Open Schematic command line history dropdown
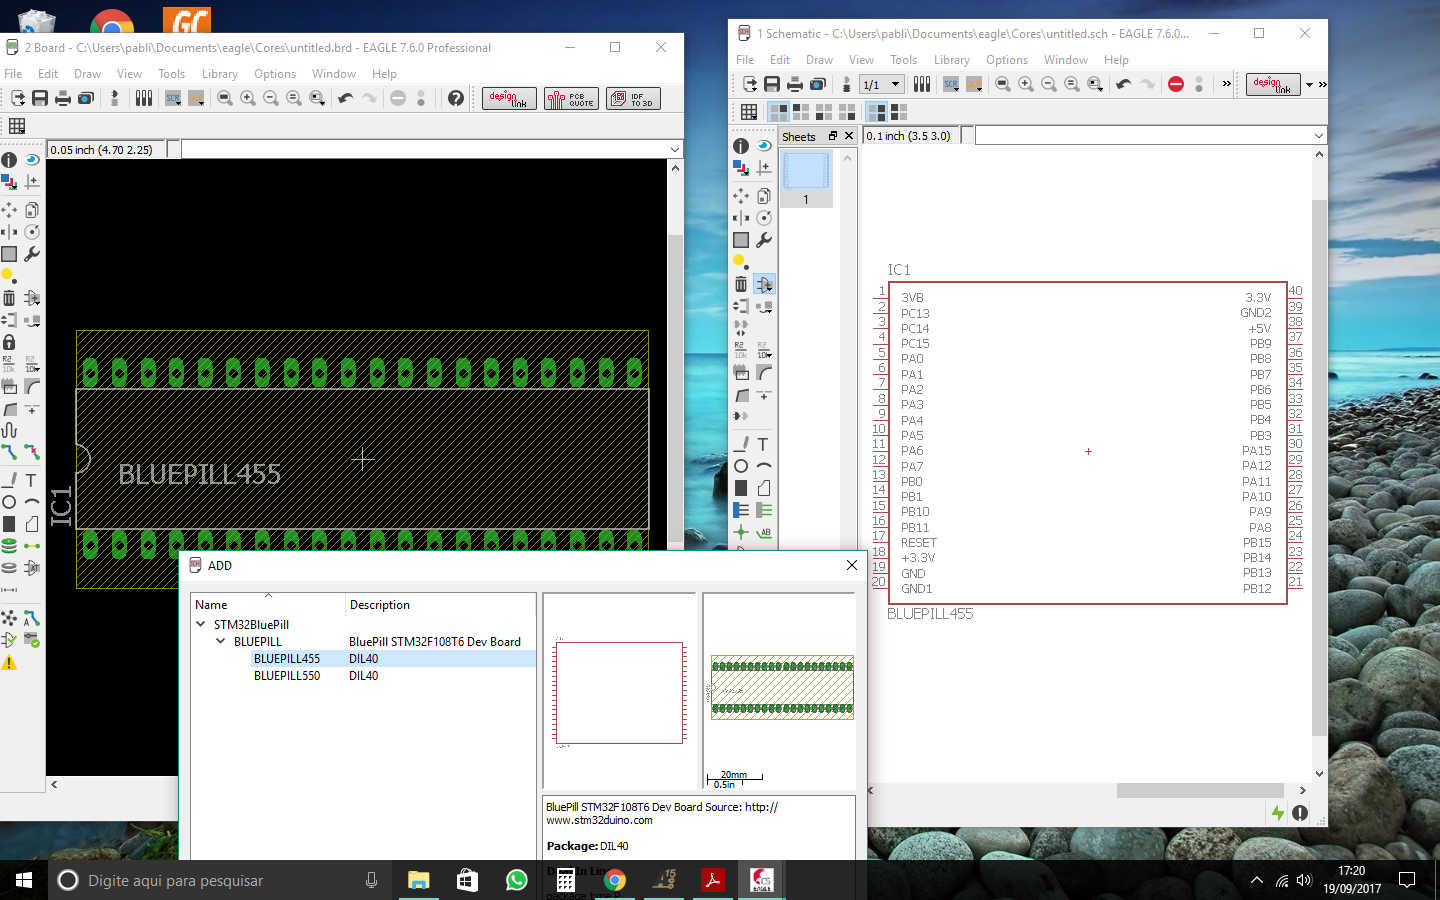1440x900 pixels. pyautogui.click(x=1318, y=135)
